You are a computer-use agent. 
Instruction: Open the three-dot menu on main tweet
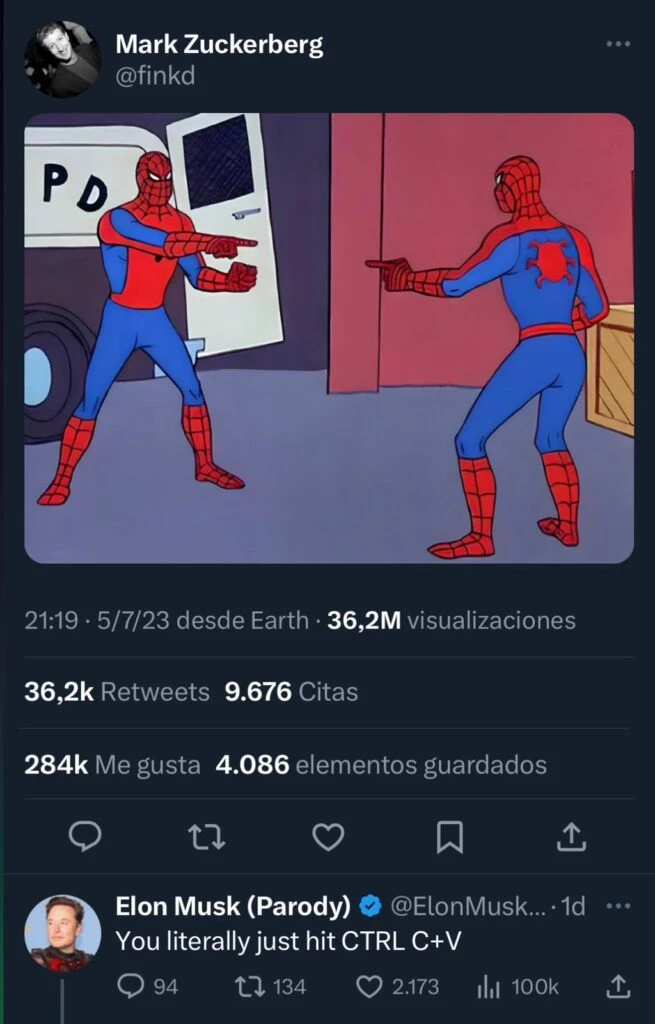point(618,44)
